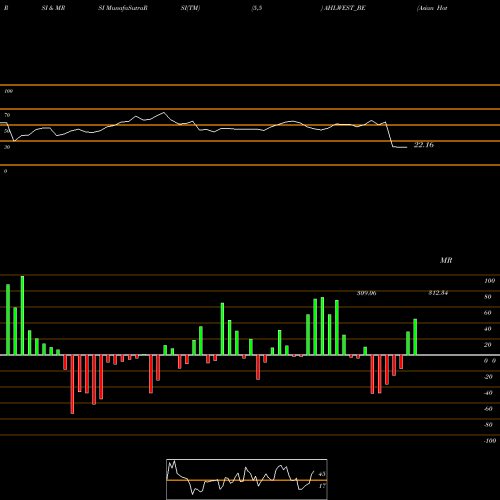Click the '45' value in mini chart

(322, 474)
